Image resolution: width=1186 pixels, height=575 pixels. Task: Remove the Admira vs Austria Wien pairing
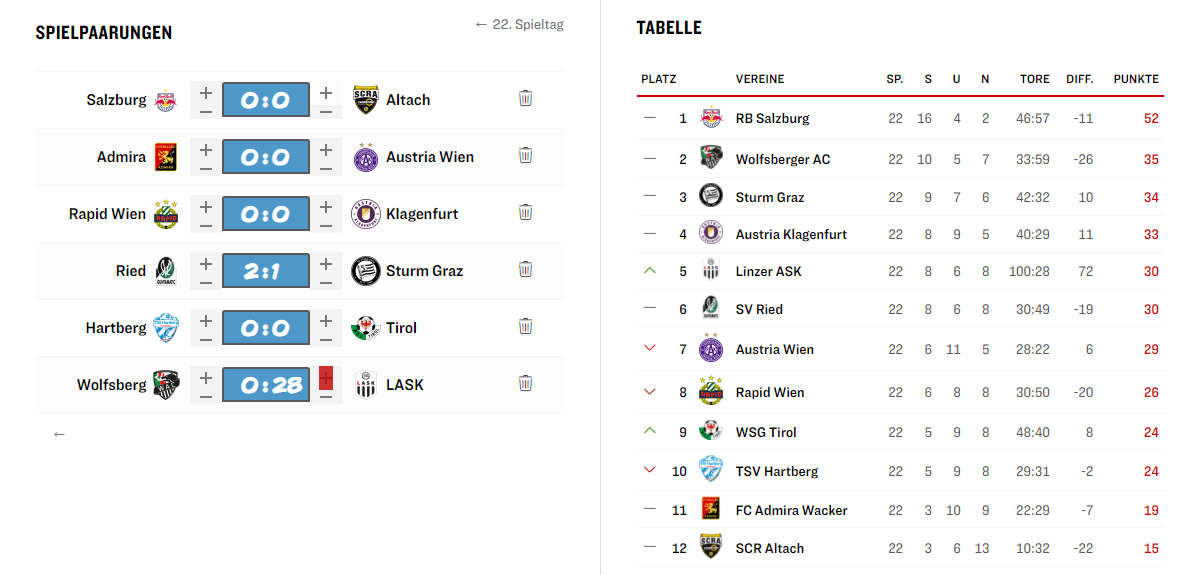pos(526,156)
